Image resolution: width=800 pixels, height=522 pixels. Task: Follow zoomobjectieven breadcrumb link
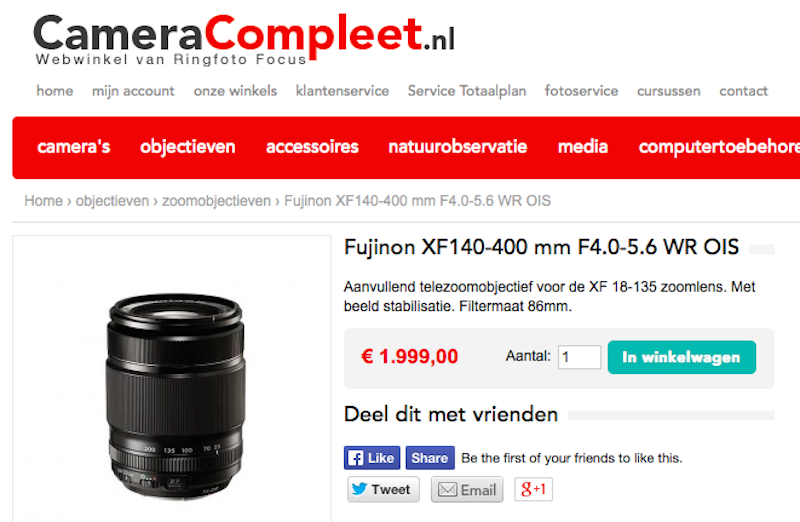(x=216, y=201)
